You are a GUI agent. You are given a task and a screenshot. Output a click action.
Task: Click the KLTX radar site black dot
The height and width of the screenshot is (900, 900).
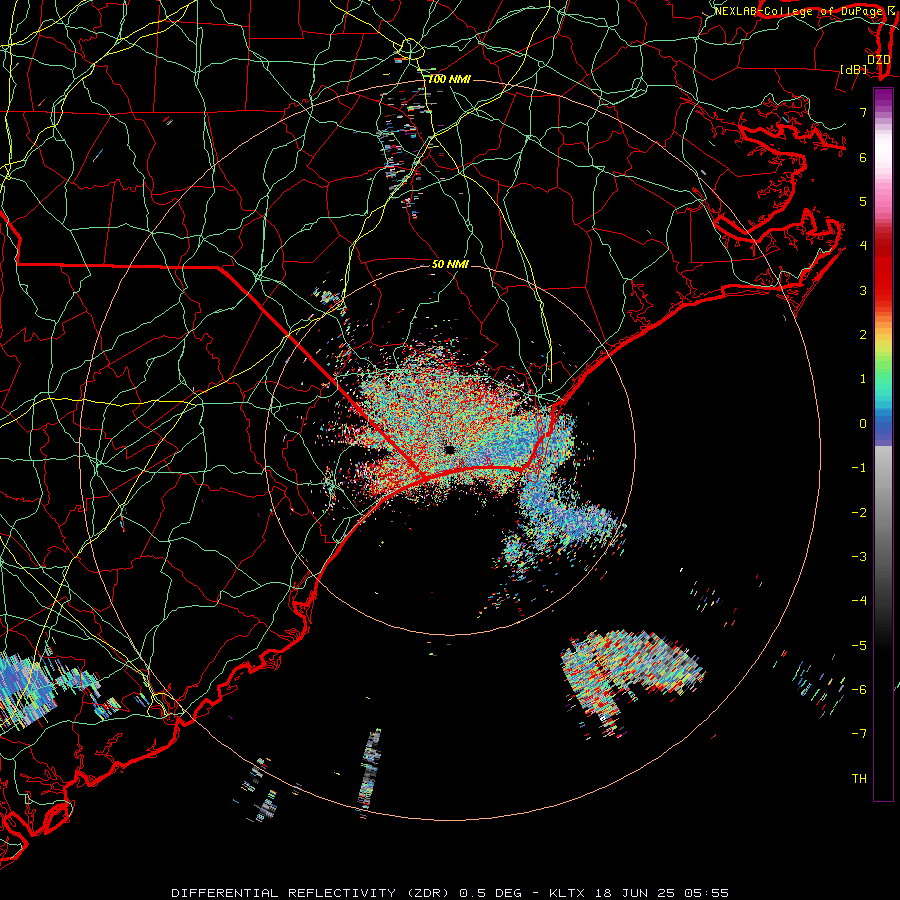449,450
